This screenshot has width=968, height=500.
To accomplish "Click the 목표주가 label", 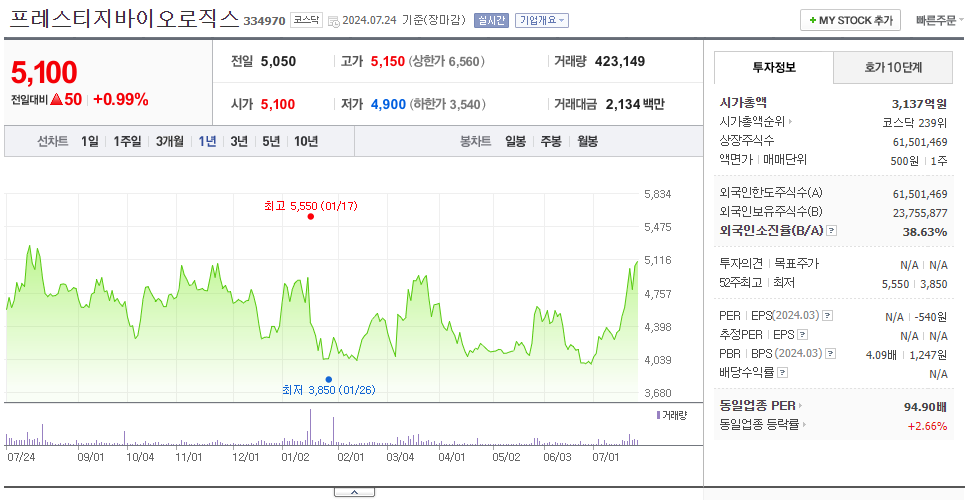I will tap(796, 264).
